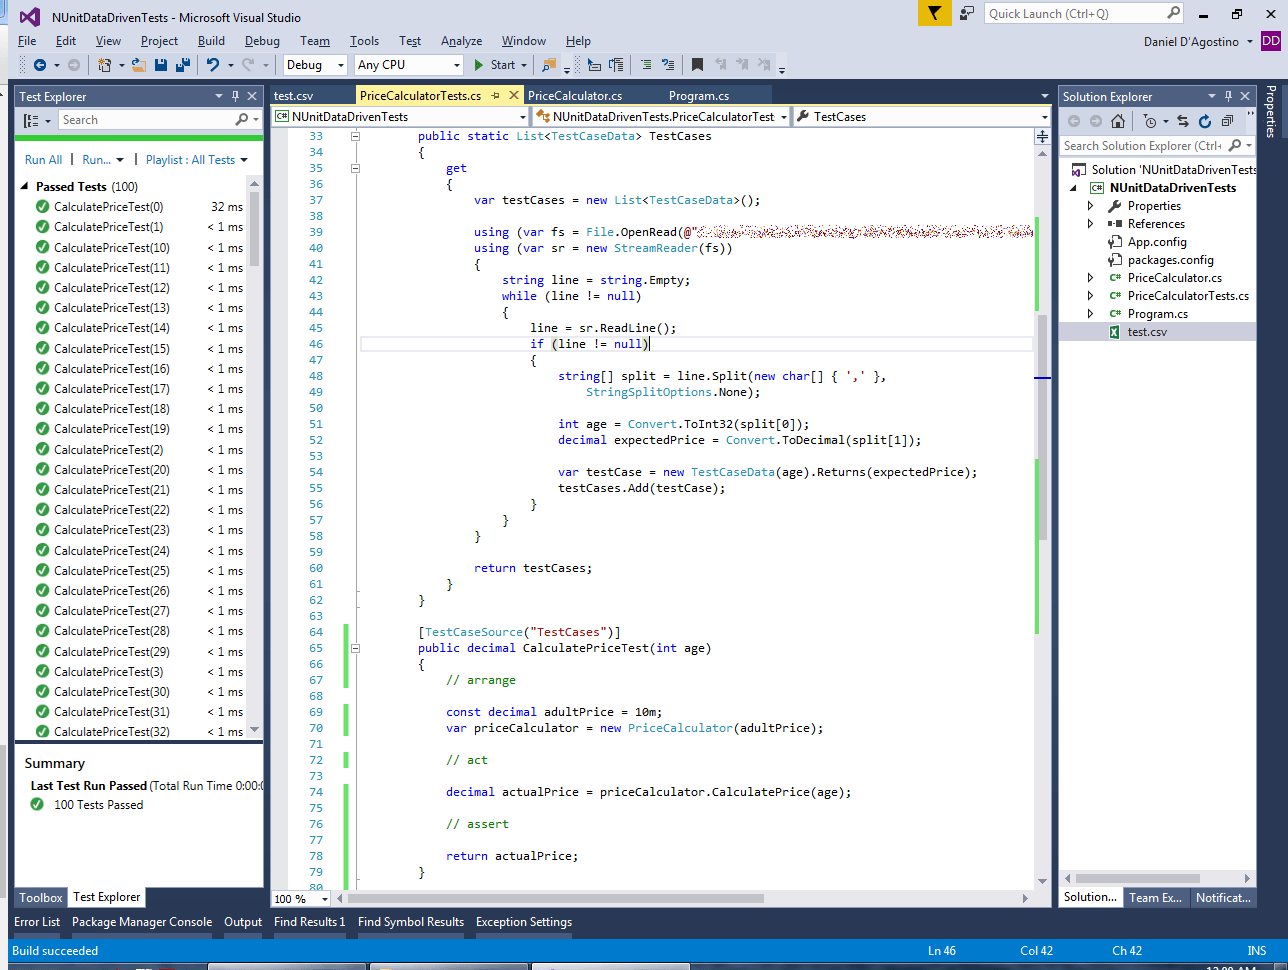Expand the References node in Solution Explorer
Image resolution: width=1288 pixels, height=970 pixels.
[1092, 224]
